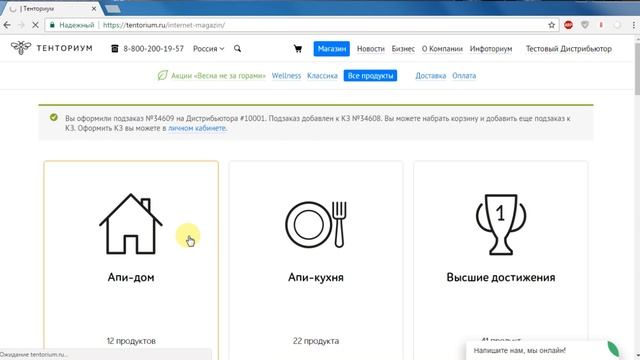Click the 8-800-200-19-57 phone number

tap(153, 49)
